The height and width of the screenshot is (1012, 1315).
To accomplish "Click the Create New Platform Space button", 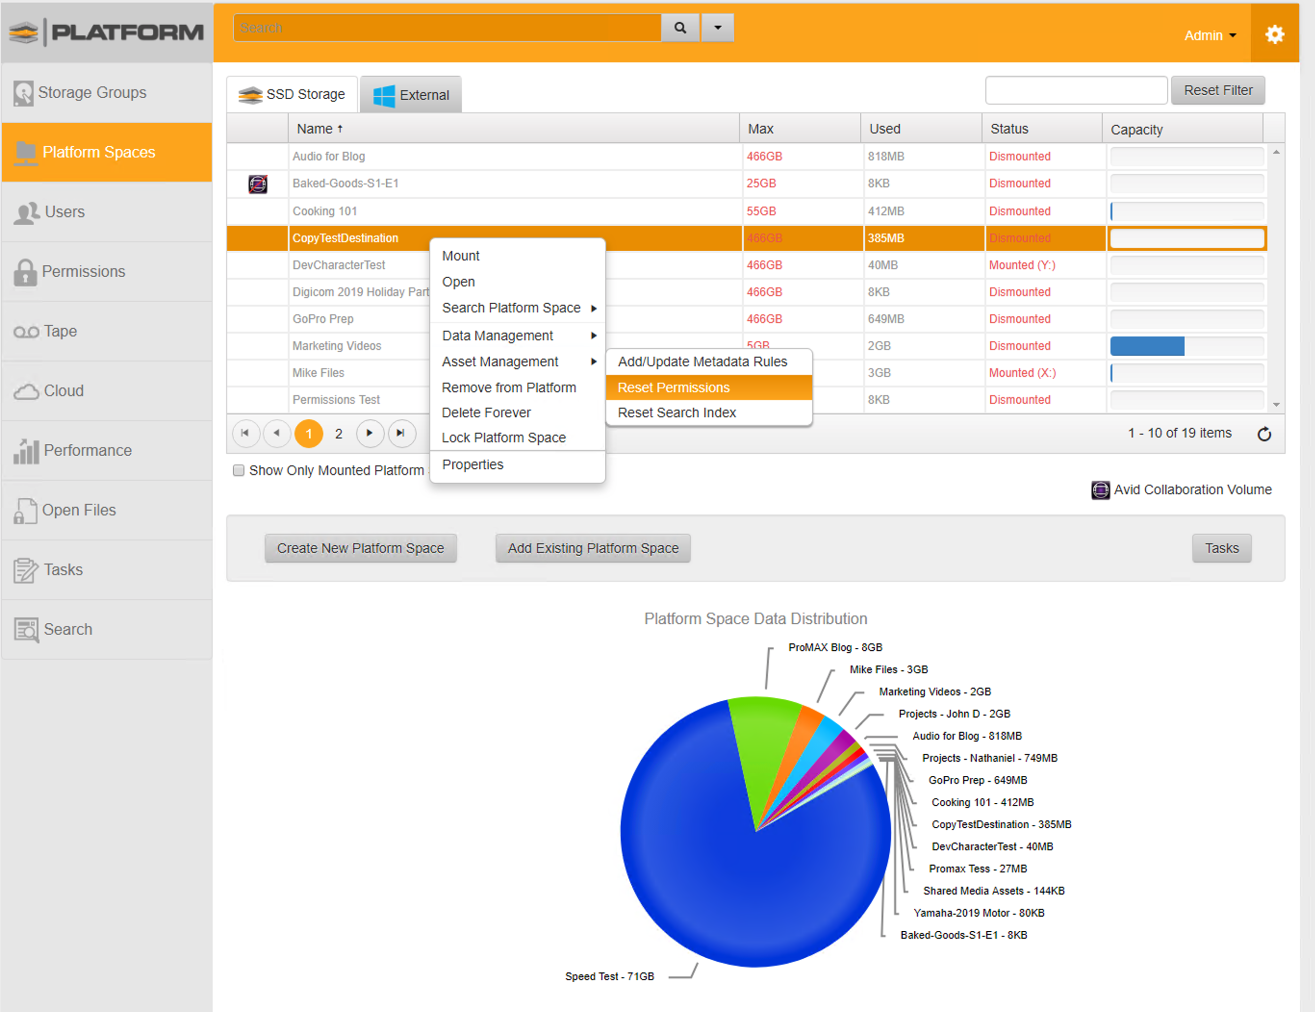I will click(x=360, y=548).
